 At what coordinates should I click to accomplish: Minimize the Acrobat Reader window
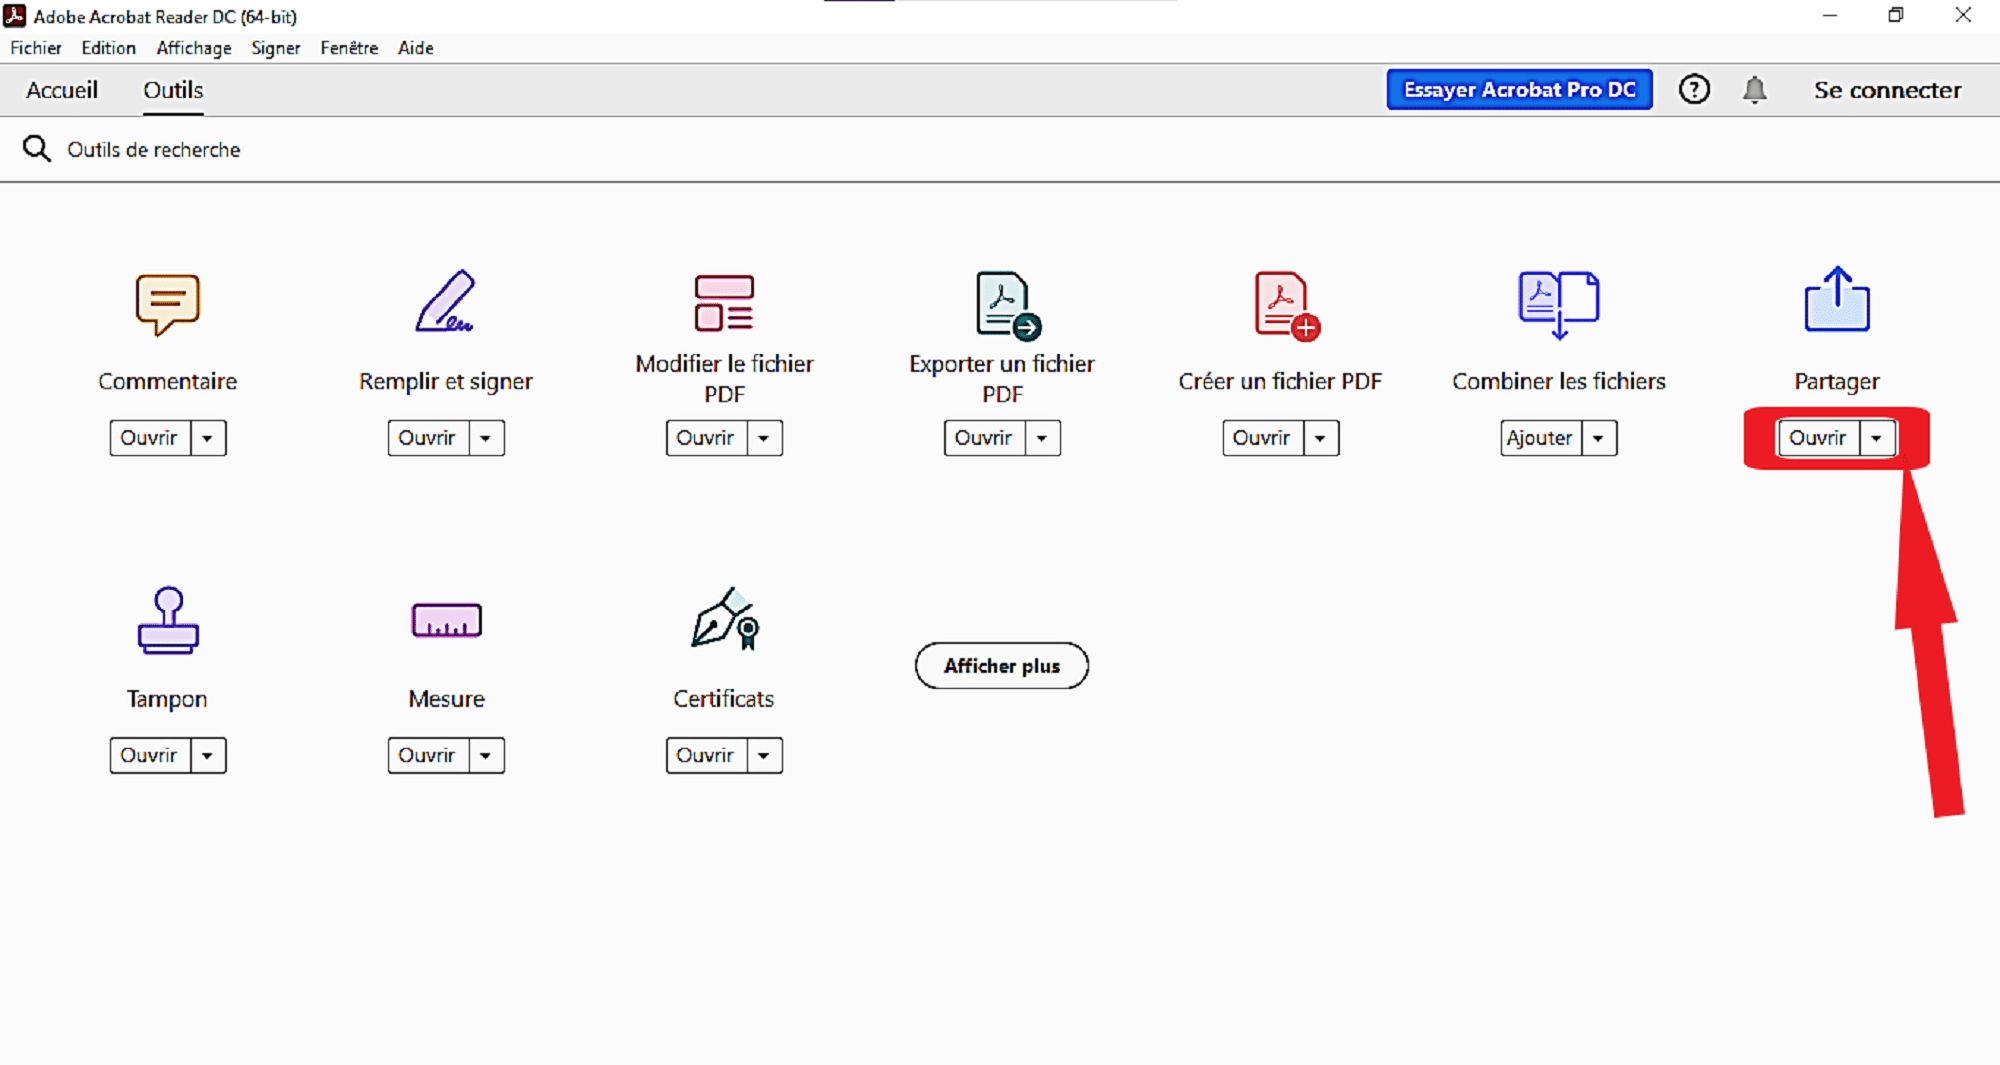(1830, 16)
